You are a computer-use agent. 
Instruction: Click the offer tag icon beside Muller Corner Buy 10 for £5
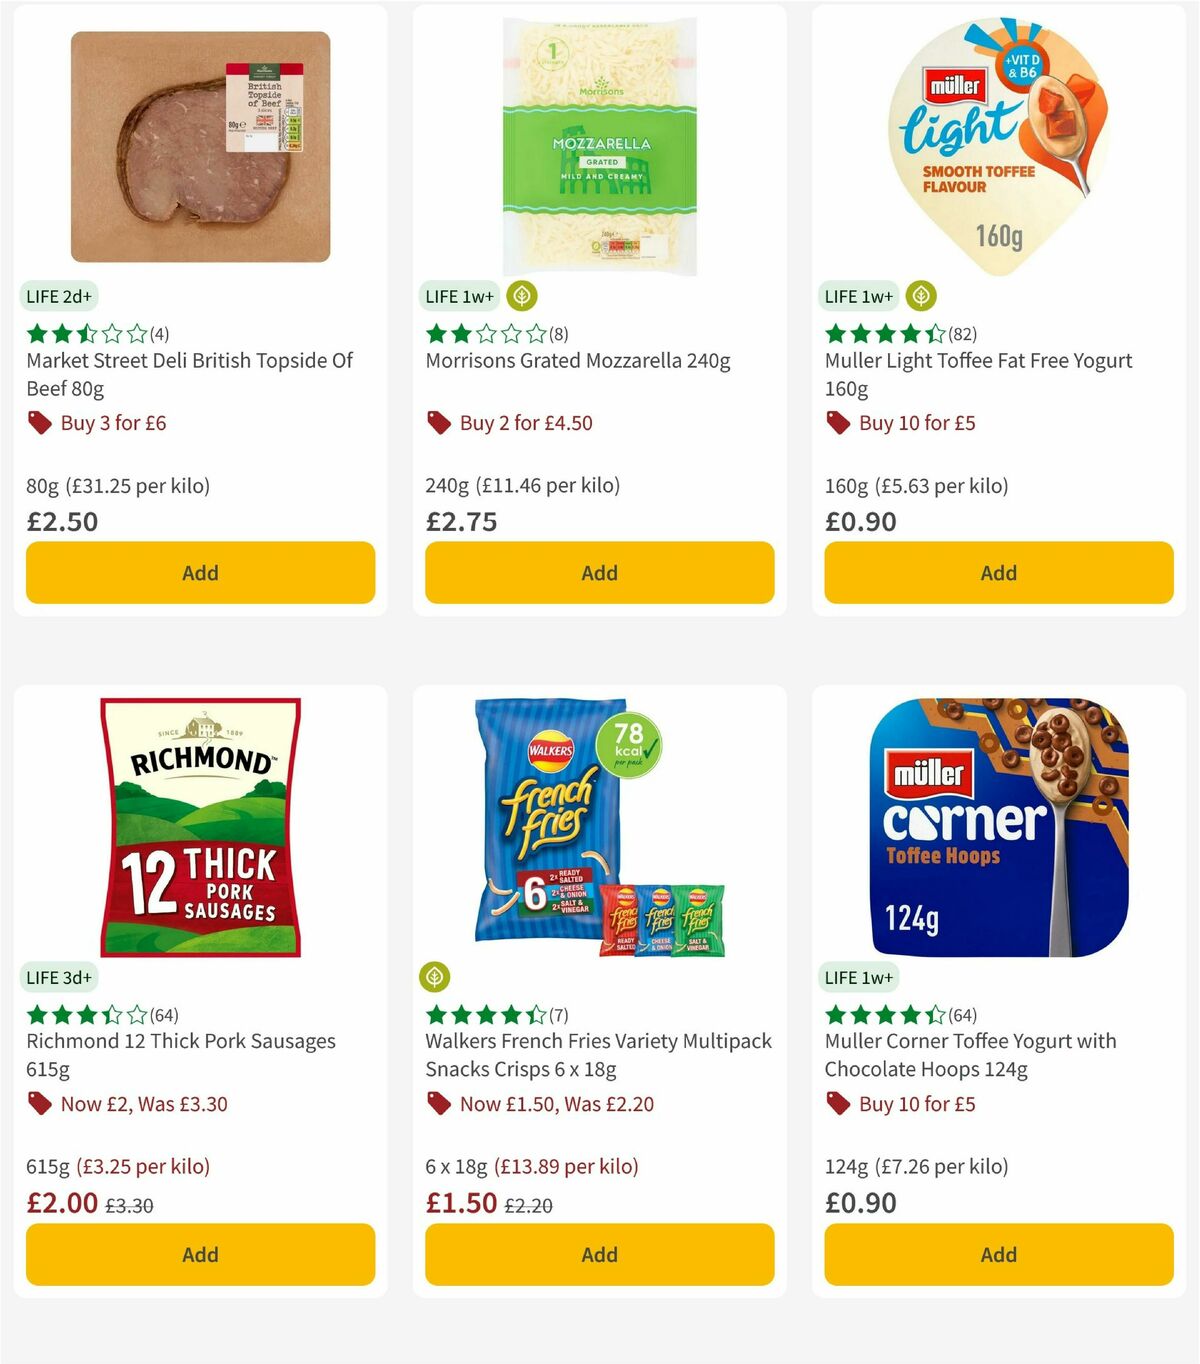pos(838,1104)
